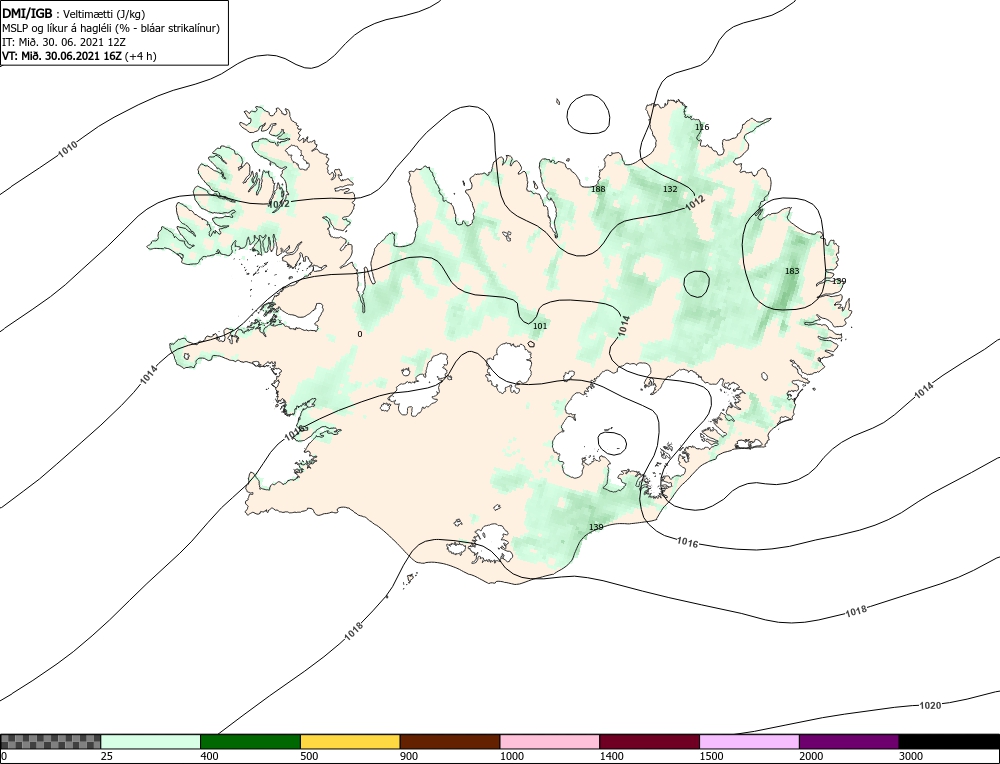Select the '1400' colorbar tick label
The height and width of the screenshot is (764, 1000).
click(611, 756)
